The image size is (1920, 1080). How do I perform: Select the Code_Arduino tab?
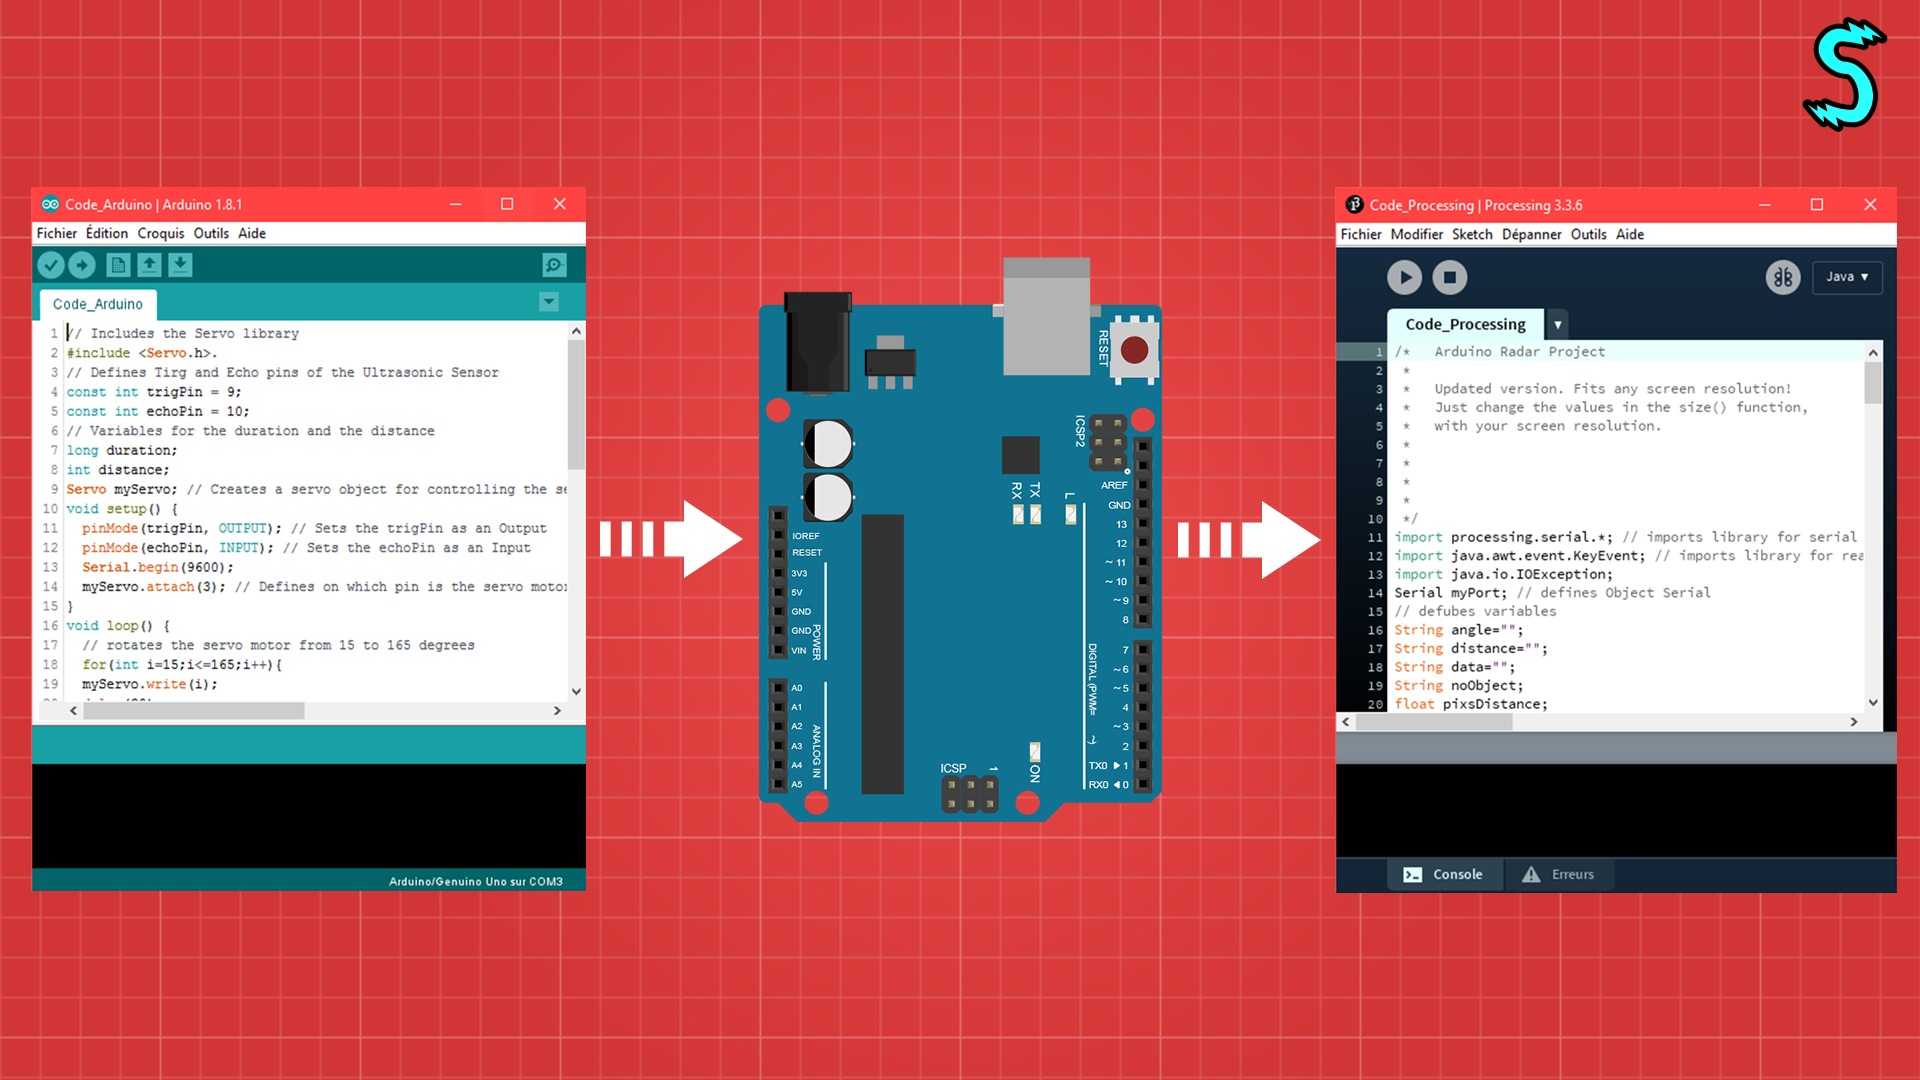[98, 304]
